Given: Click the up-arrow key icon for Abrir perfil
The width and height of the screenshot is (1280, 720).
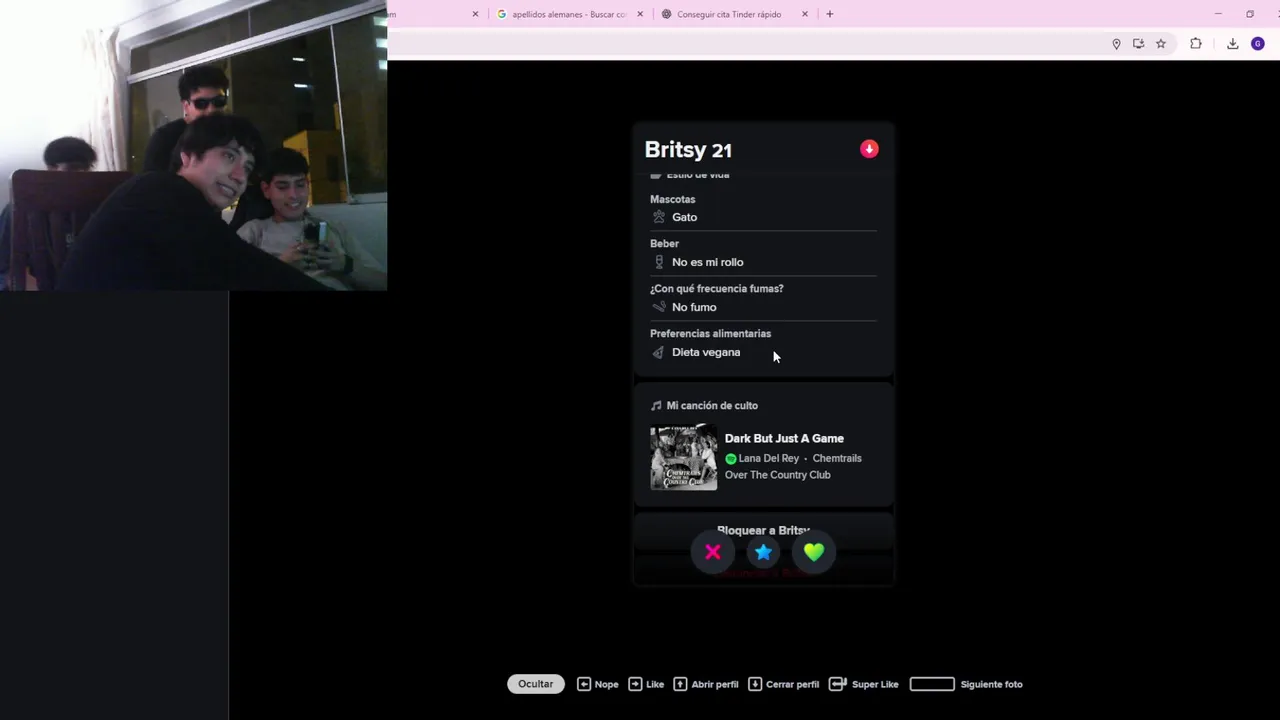Looking at the screenshot, I should 680,684.
